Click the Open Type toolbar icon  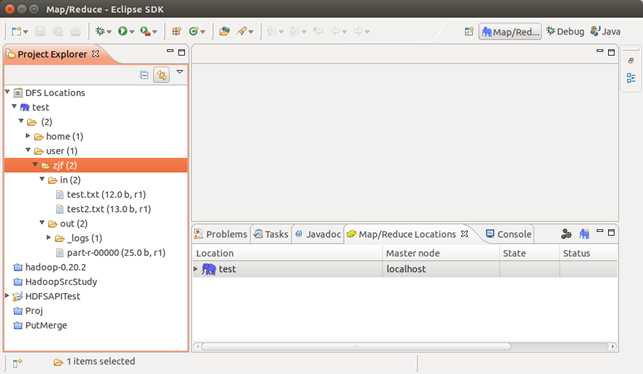tap(224, 31)
